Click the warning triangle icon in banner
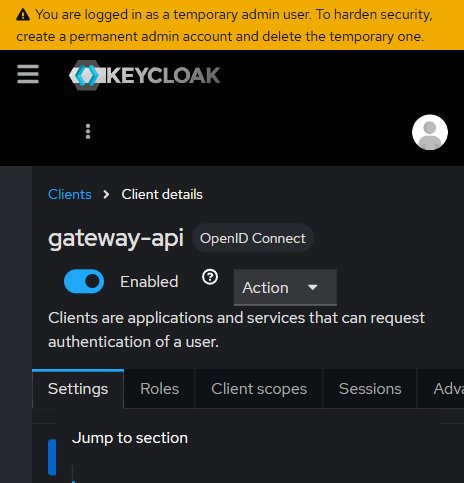 [x=23, y=15]
